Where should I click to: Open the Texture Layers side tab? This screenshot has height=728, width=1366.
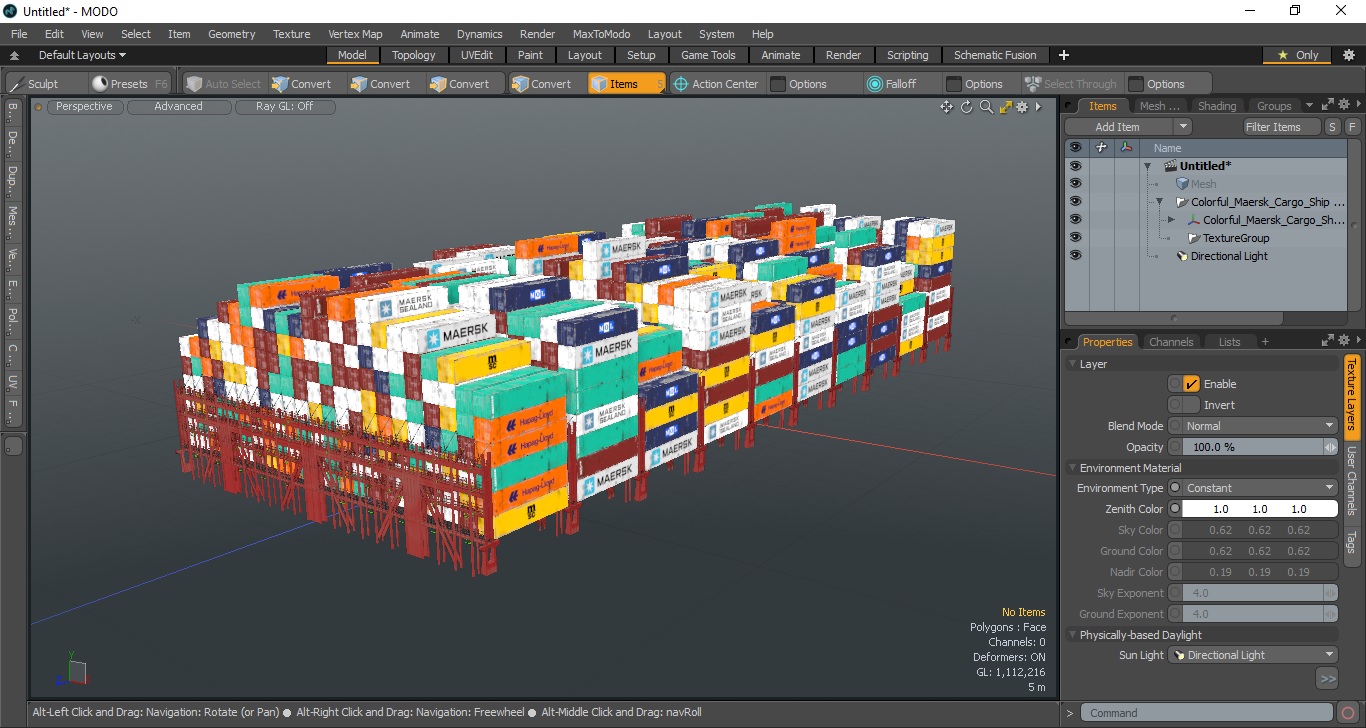point(1351,397)
